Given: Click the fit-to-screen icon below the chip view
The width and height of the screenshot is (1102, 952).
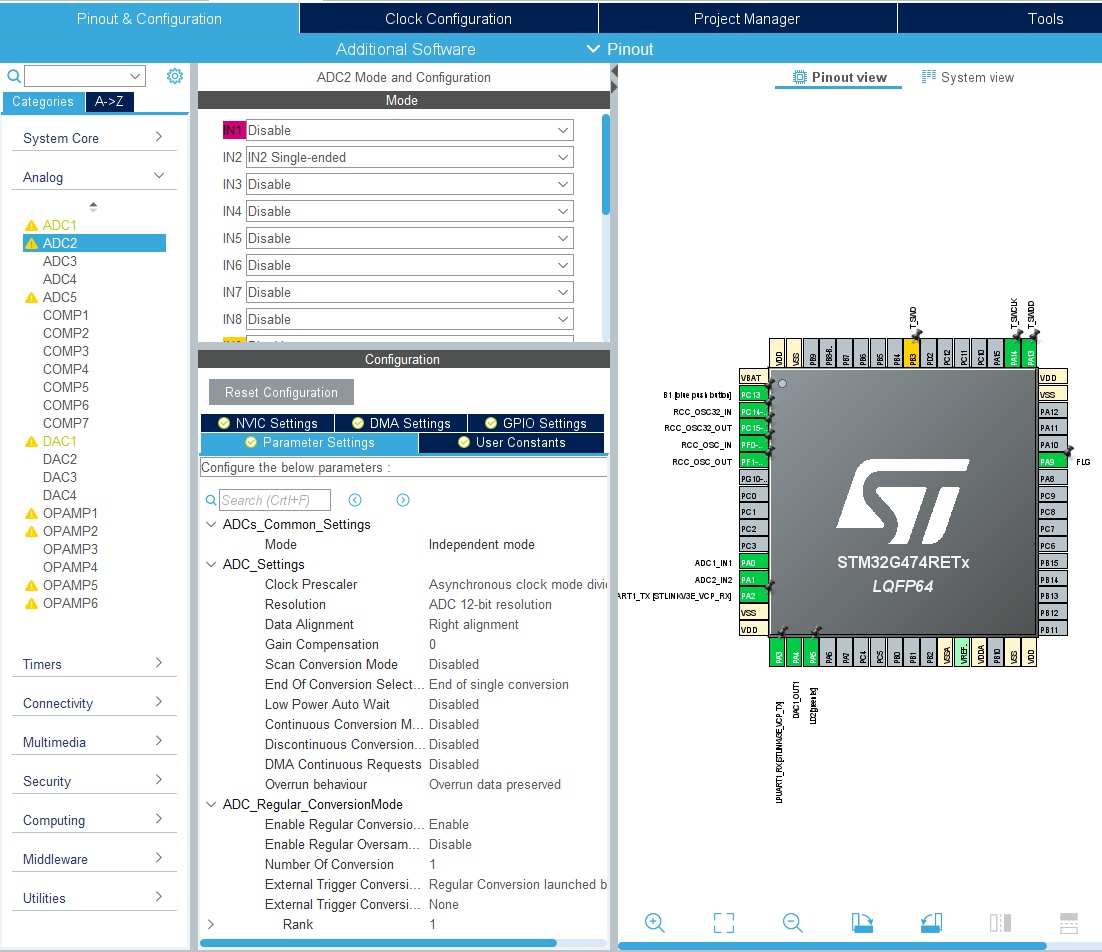Looking at the screenshot, I should click(723, 922).
